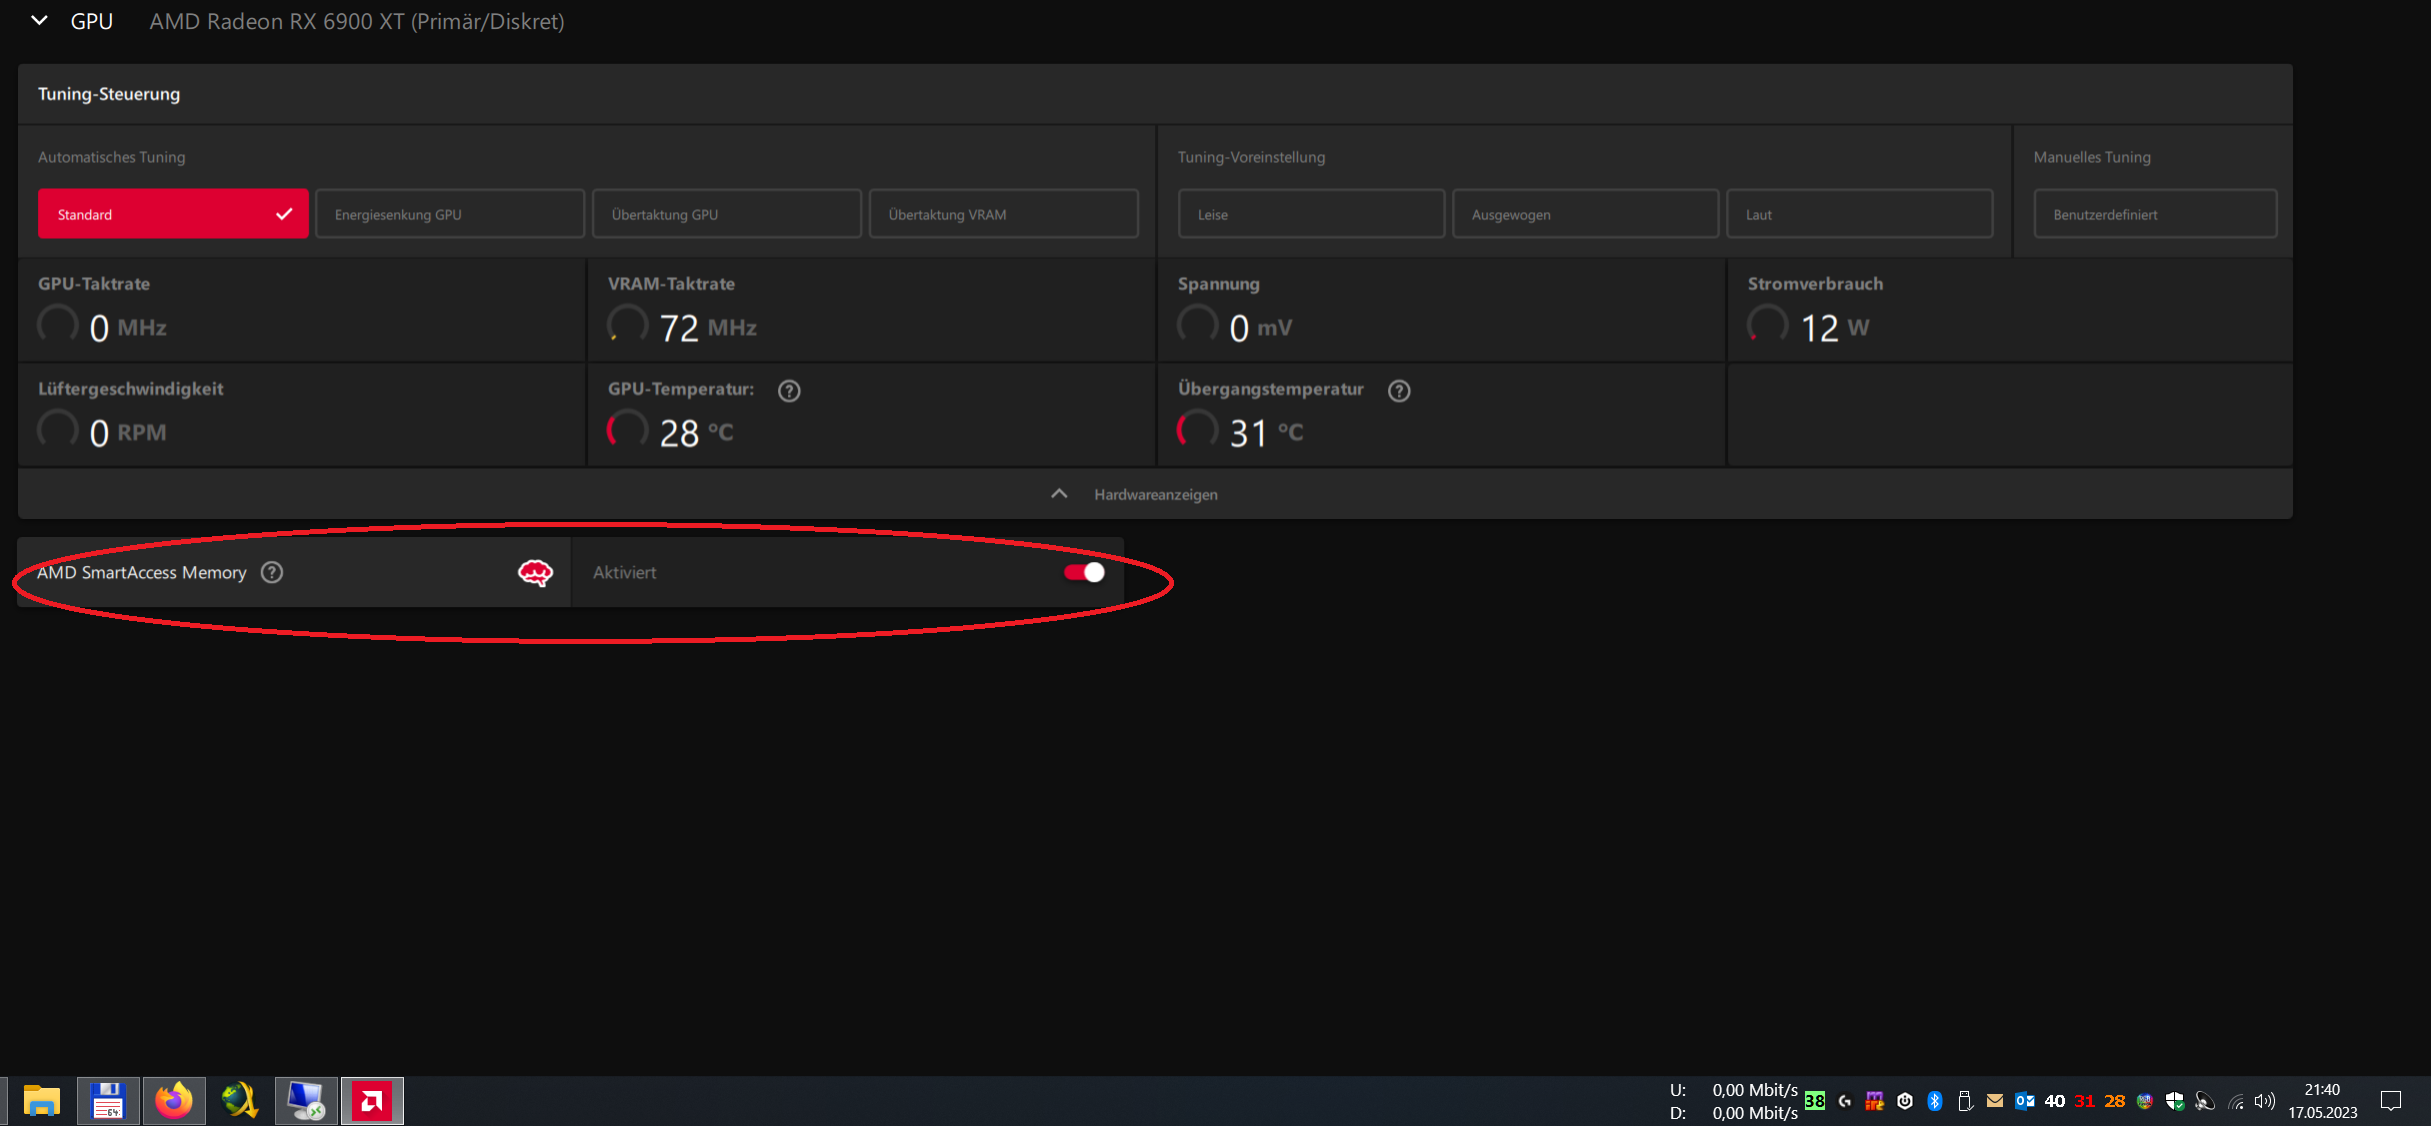Click Benutzerdefiniert manual tuning button

pos(2155,214)
